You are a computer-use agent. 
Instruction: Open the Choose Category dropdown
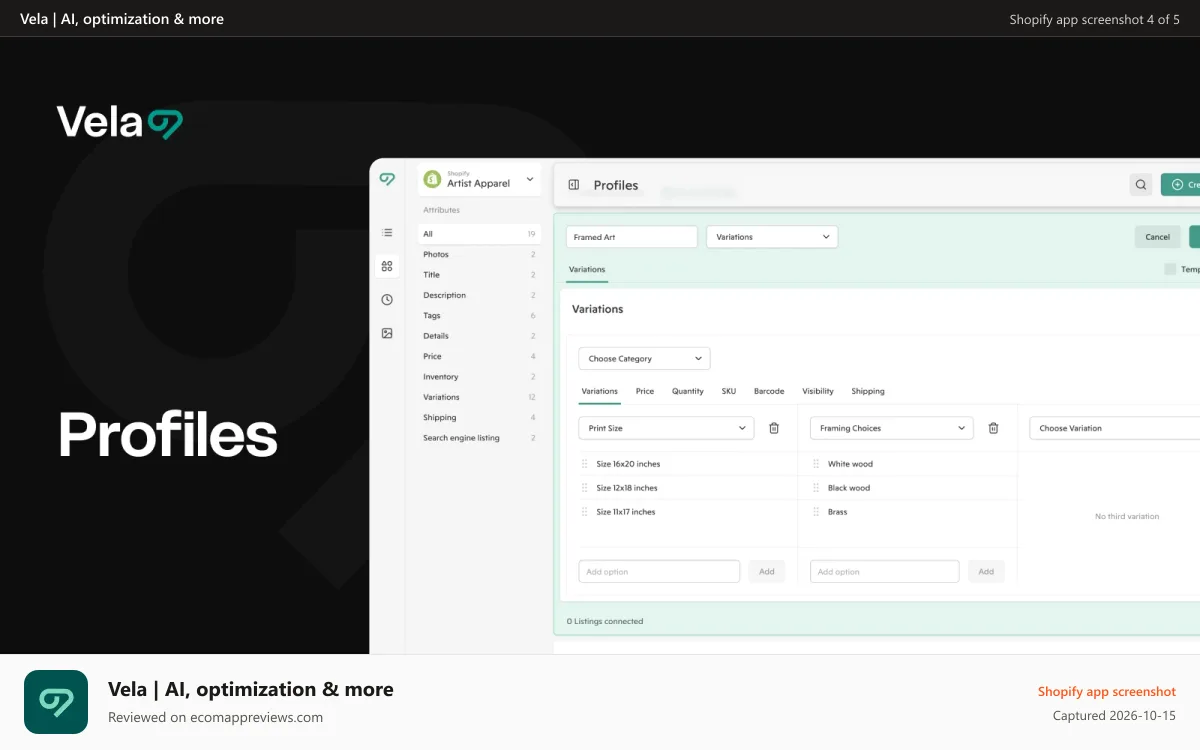click(644, 359)
